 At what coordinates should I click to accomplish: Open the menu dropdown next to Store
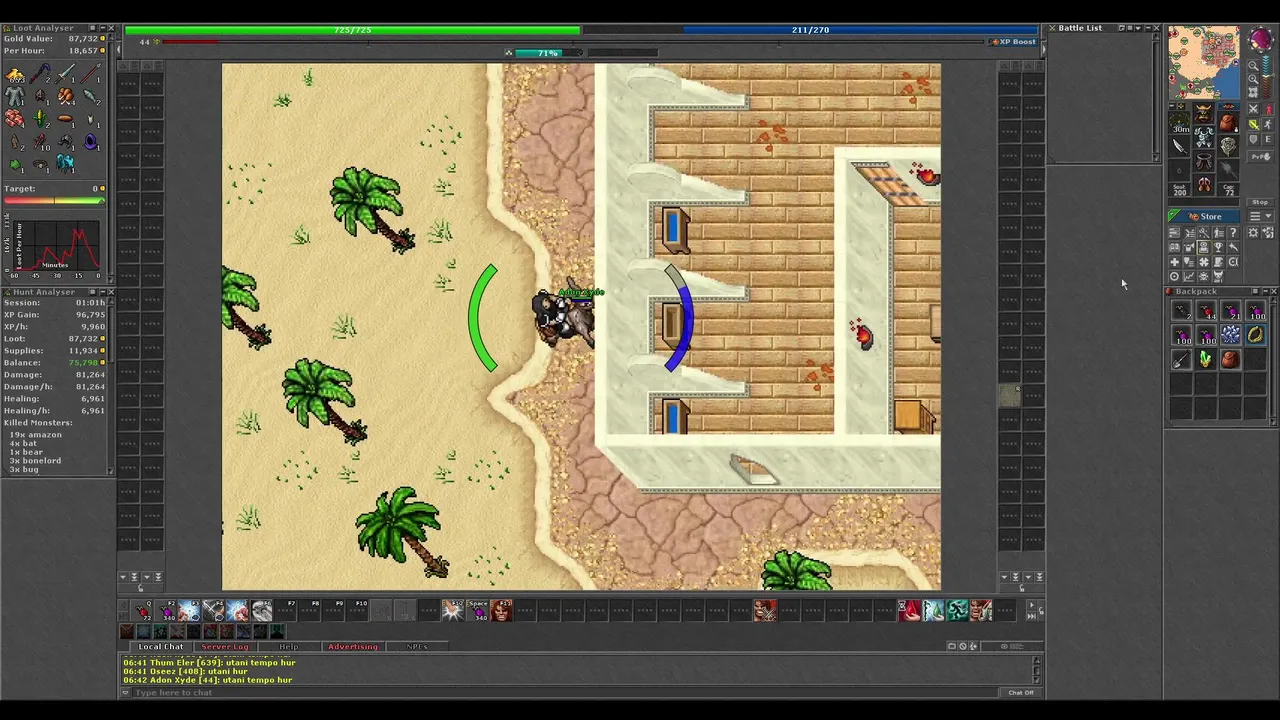click(1260, 216)
